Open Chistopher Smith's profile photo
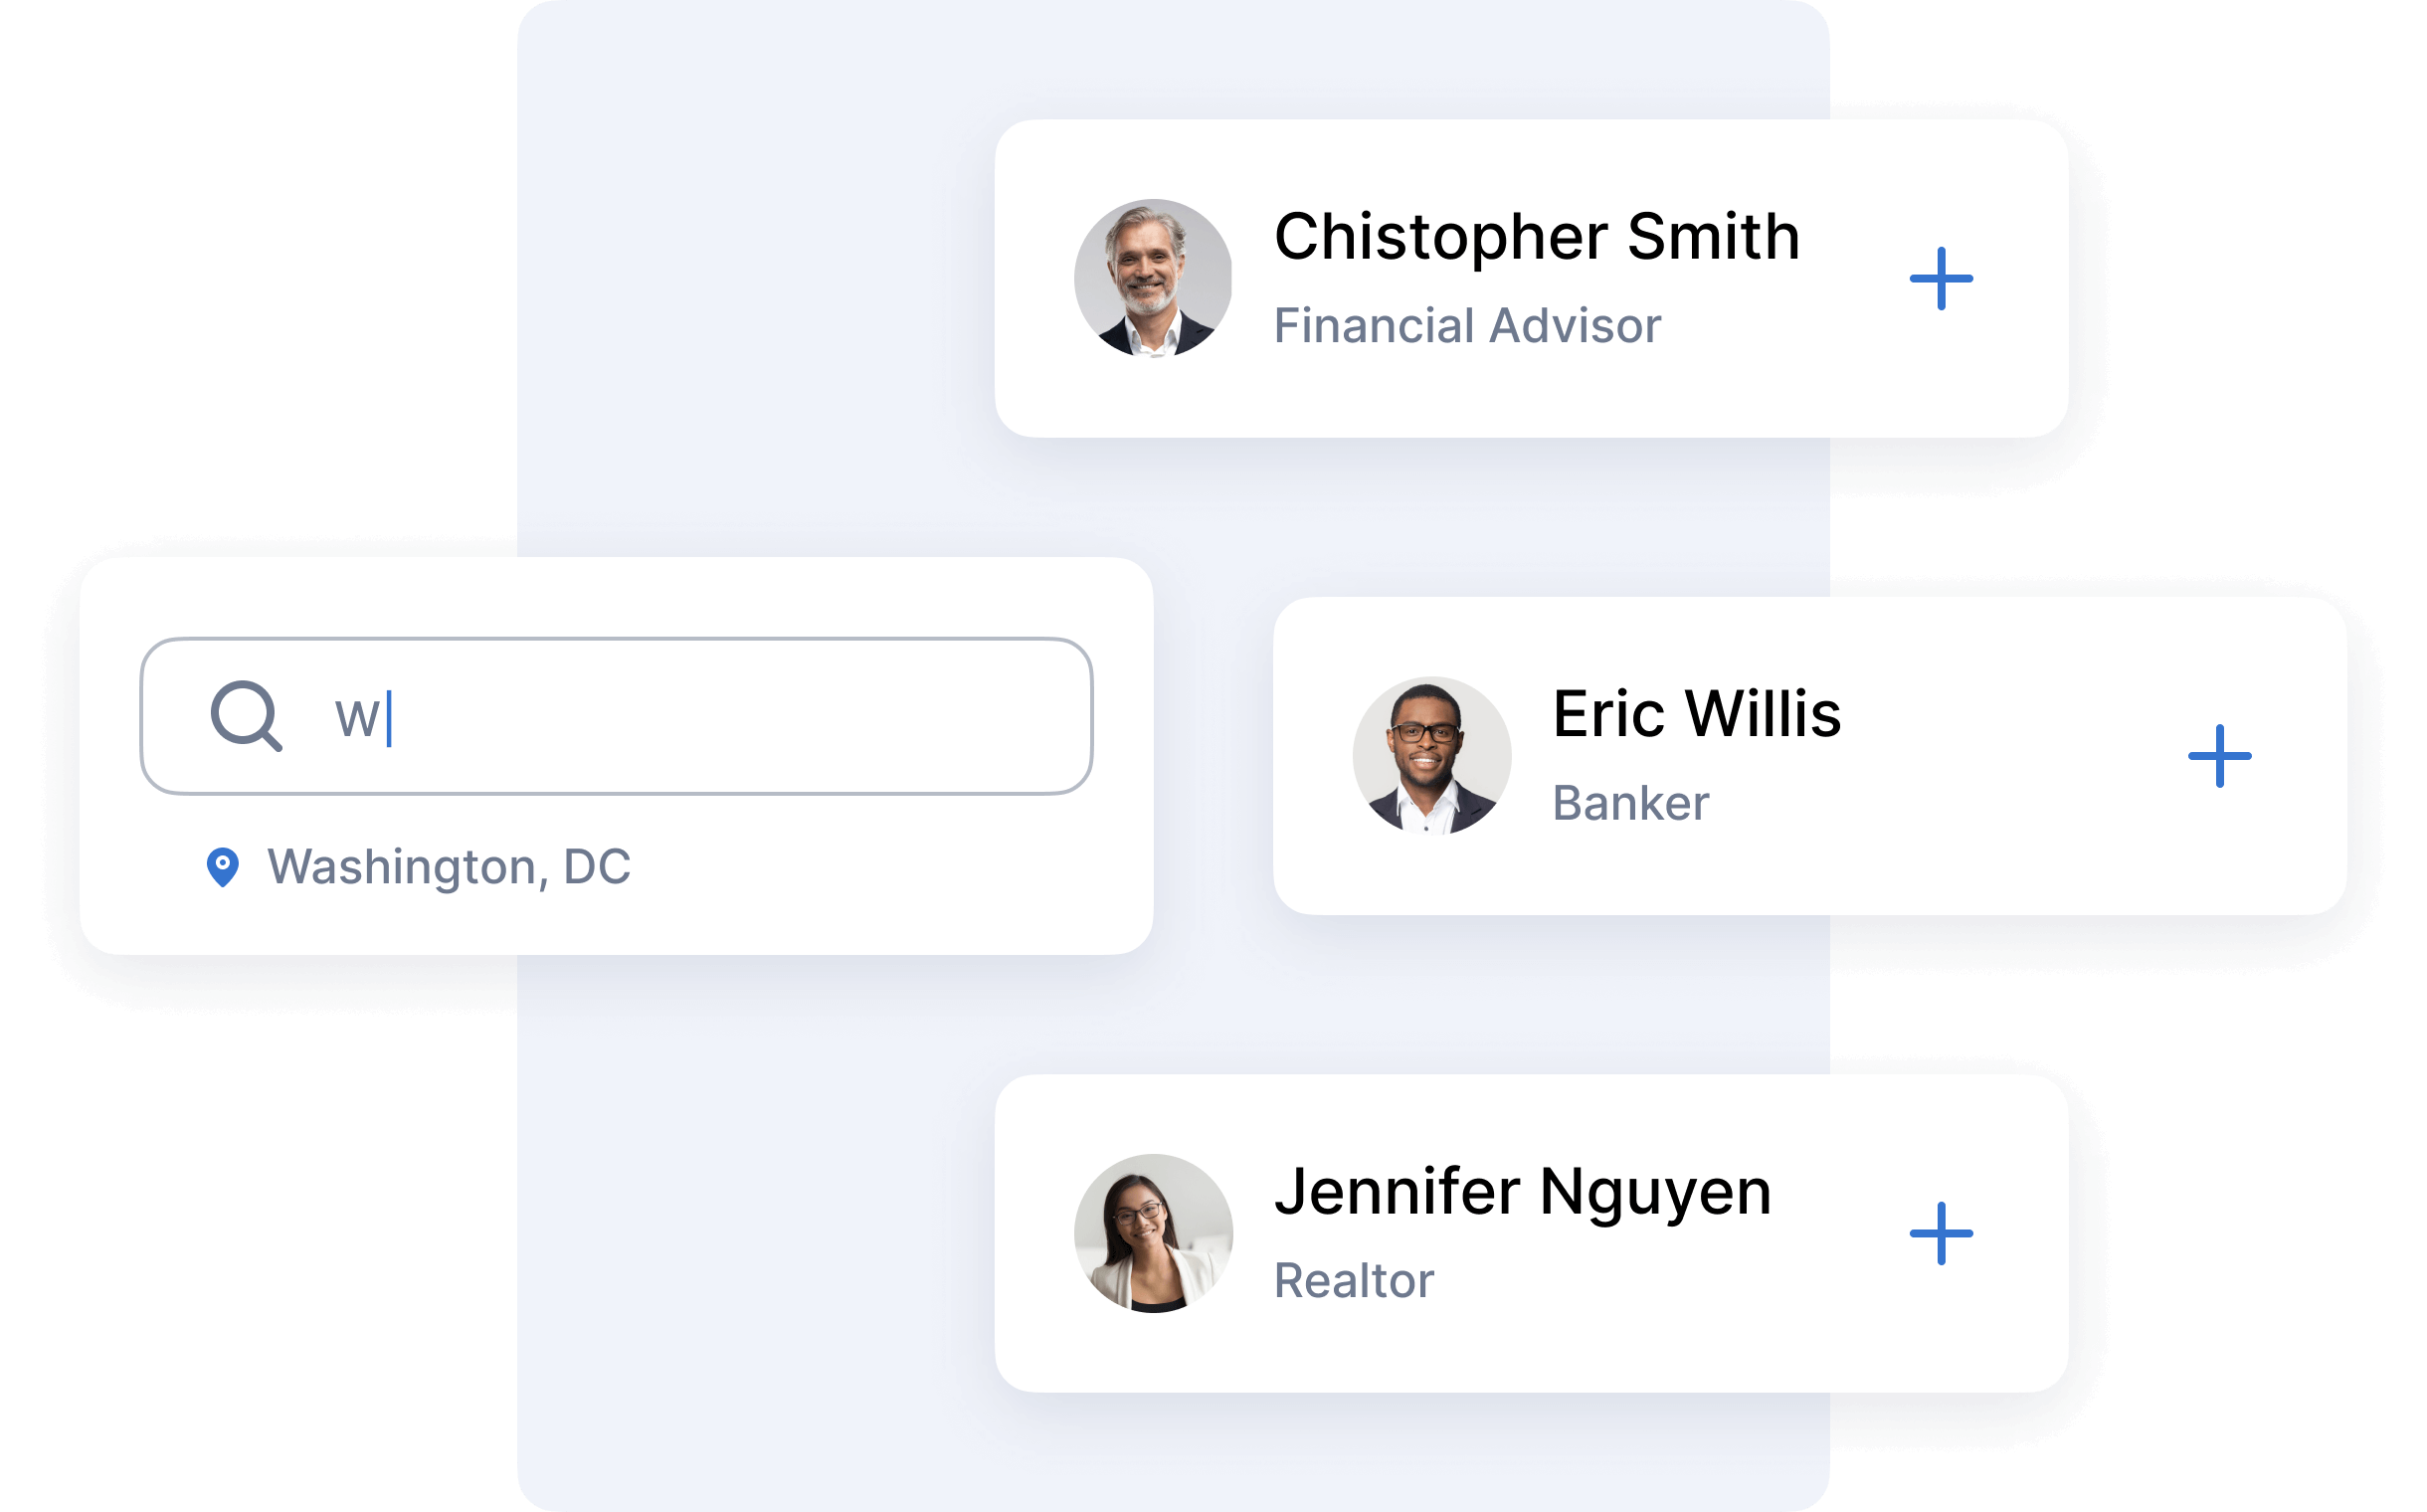The height and width of the screenshot is (1512, 2427). click(x=1152, y=278)
